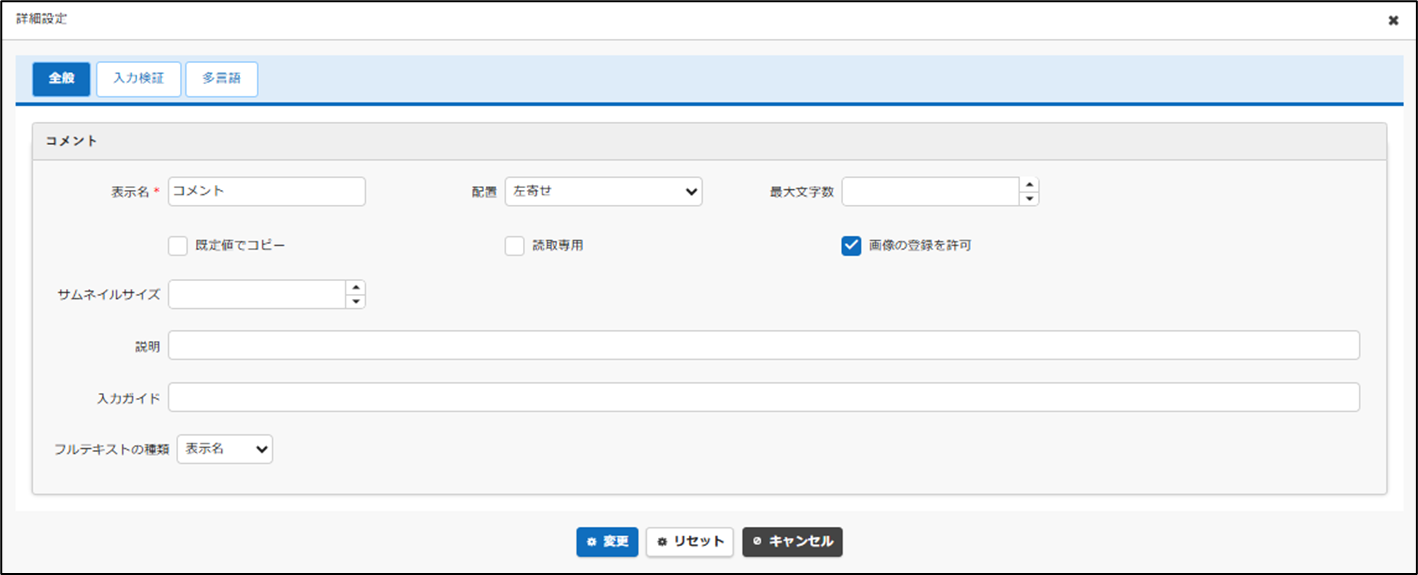The width and height of the screenshot is (1418, 575).
Task: Open the 多言語 tab
Action: pos(221,79)
